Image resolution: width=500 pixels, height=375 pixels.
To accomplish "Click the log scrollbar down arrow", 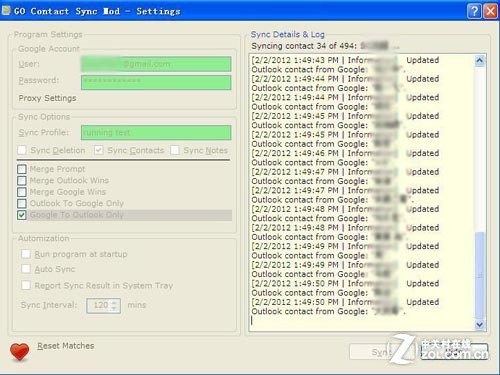I will point(480,324).
